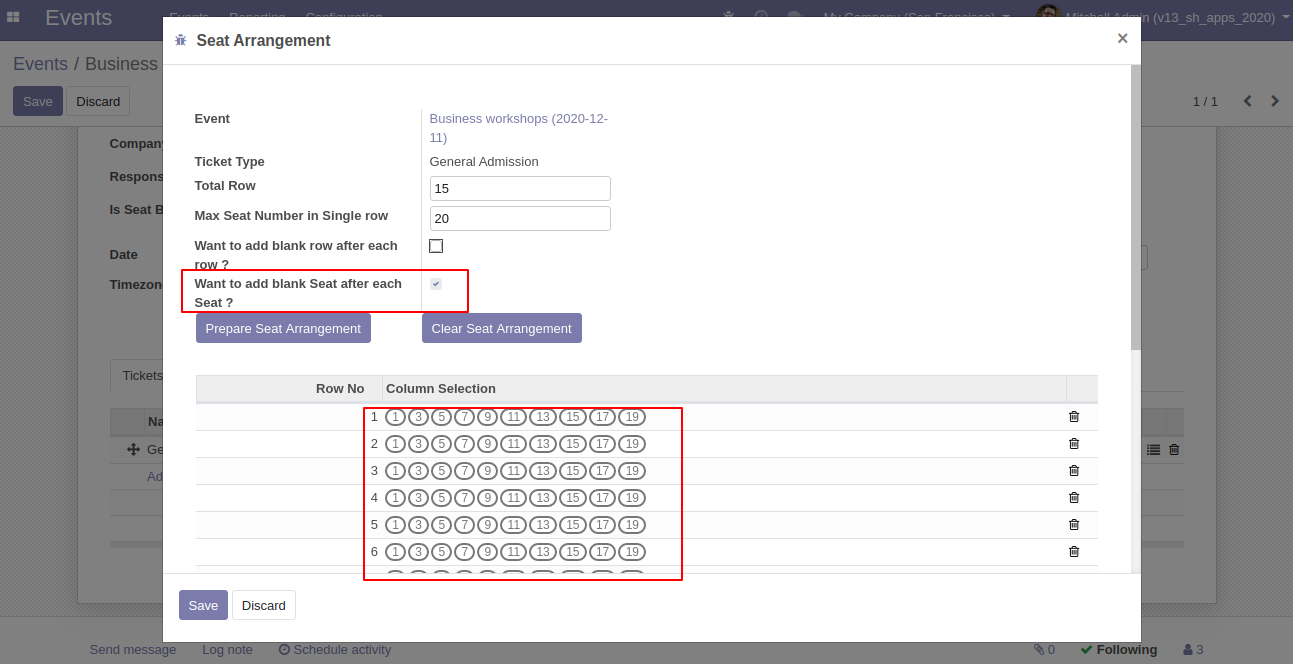Delete row 1 with its trash icon

click(x=1074, y=417)
